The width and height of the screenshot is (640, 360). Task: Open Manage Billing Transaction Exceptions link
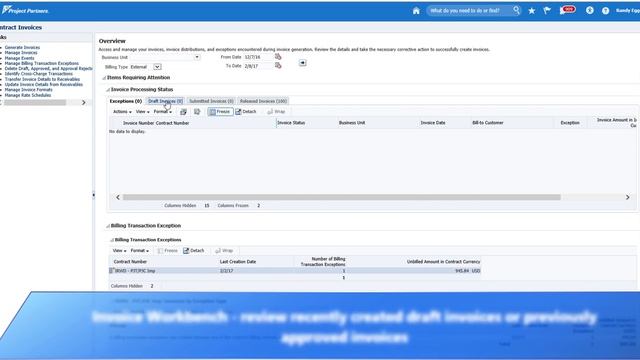pos(42,63)
